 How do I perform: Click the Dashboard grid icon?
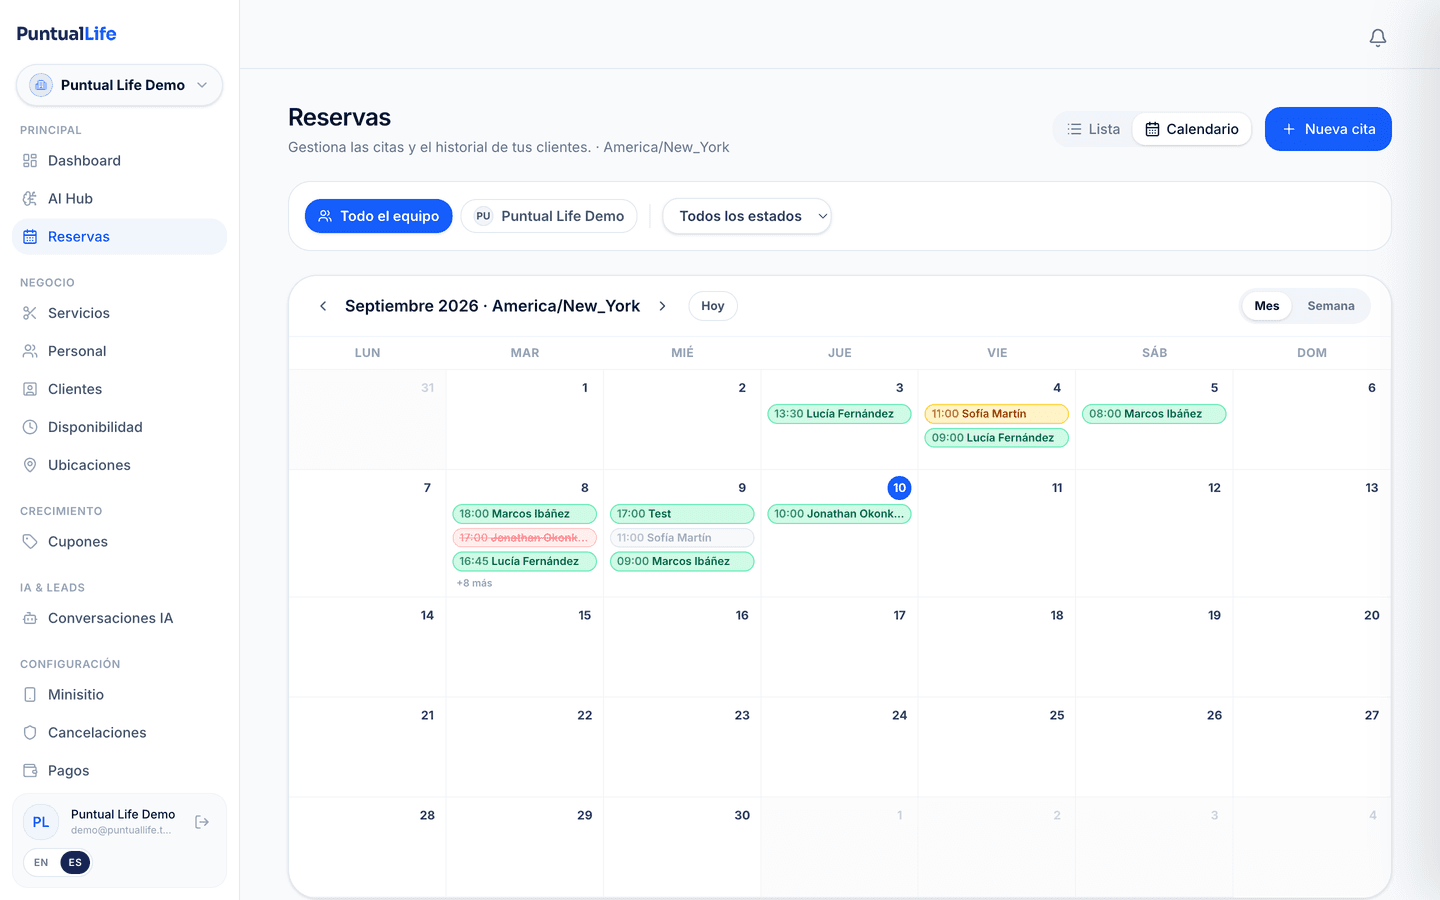tap(30, 161)
